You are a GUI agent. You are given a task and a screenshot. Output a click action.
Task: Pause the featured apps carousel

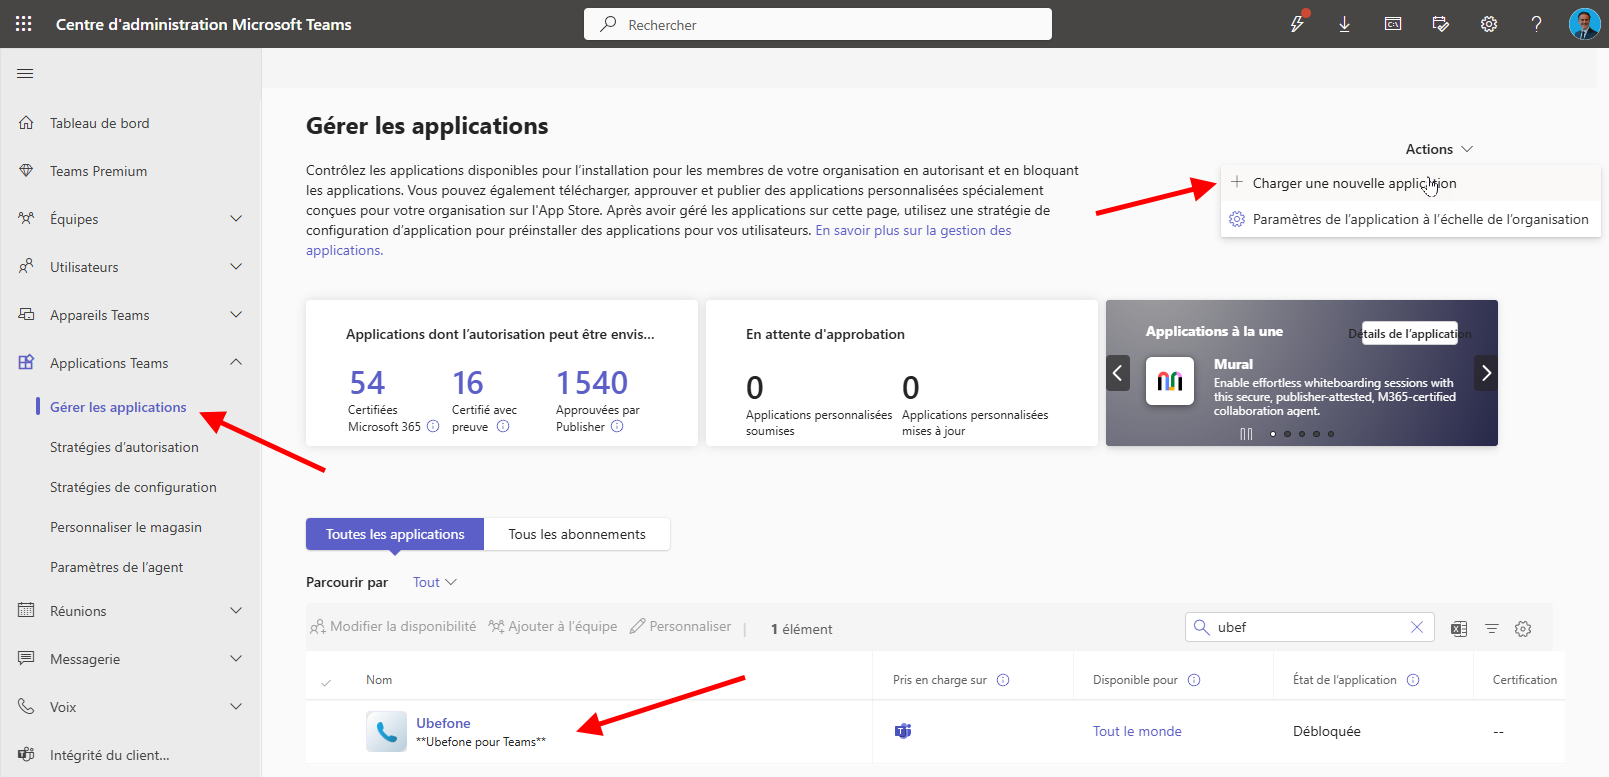(x=1246, y=434)
